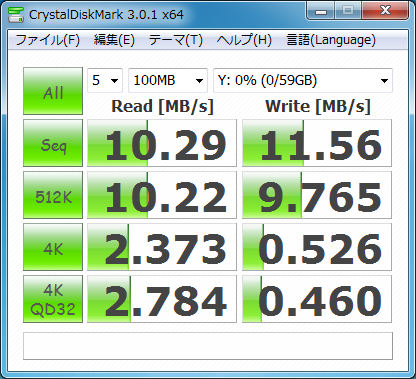The image size is (416, 379).
Task: Click the Read [MB/s] column header
Action: [x=162, y=107]
